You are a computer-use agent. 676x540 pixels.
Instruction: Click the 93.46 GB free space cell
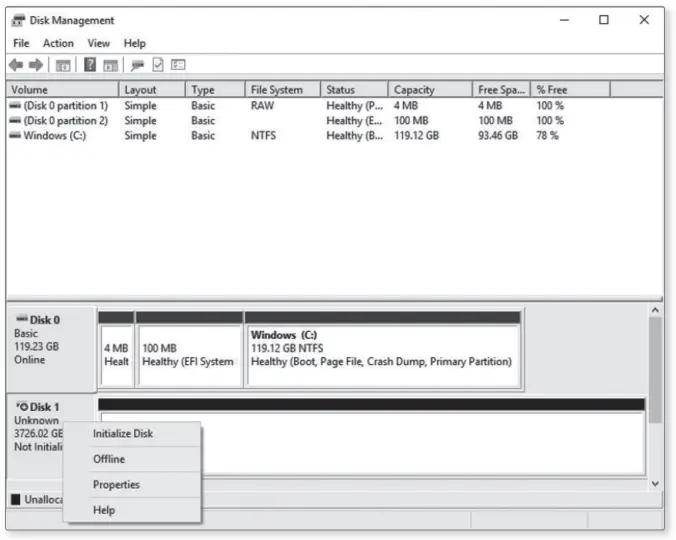point(498,136)
